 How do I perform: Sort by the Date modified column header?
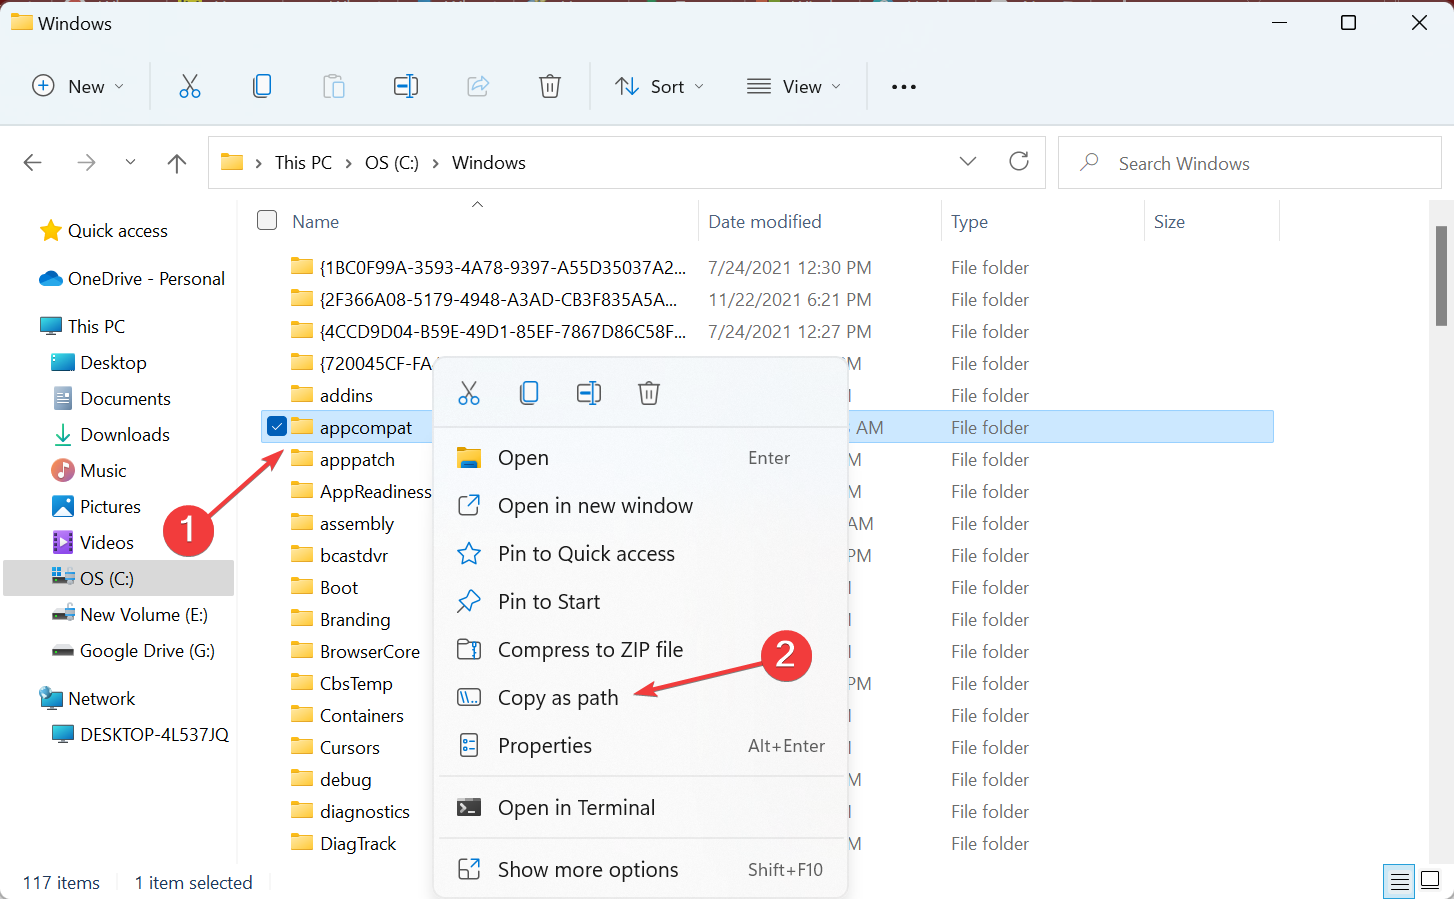[x=764, y=222]
